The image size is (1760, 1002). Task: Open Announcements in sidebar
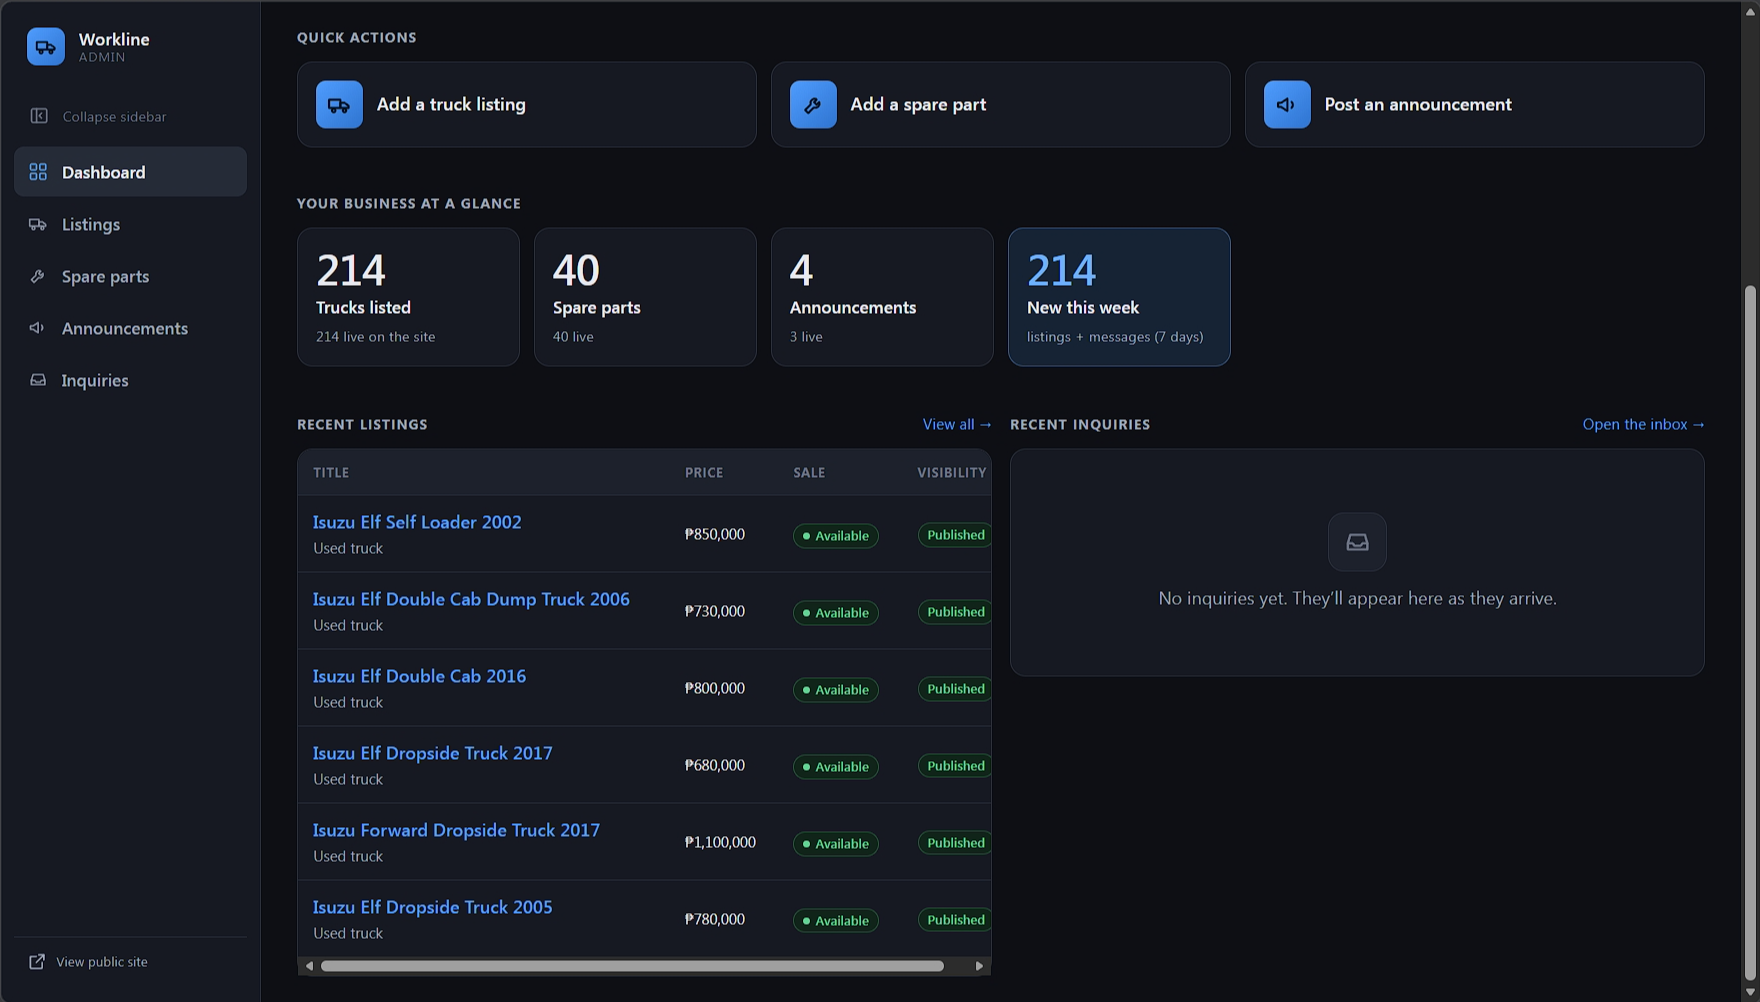[x=130, y=328]
